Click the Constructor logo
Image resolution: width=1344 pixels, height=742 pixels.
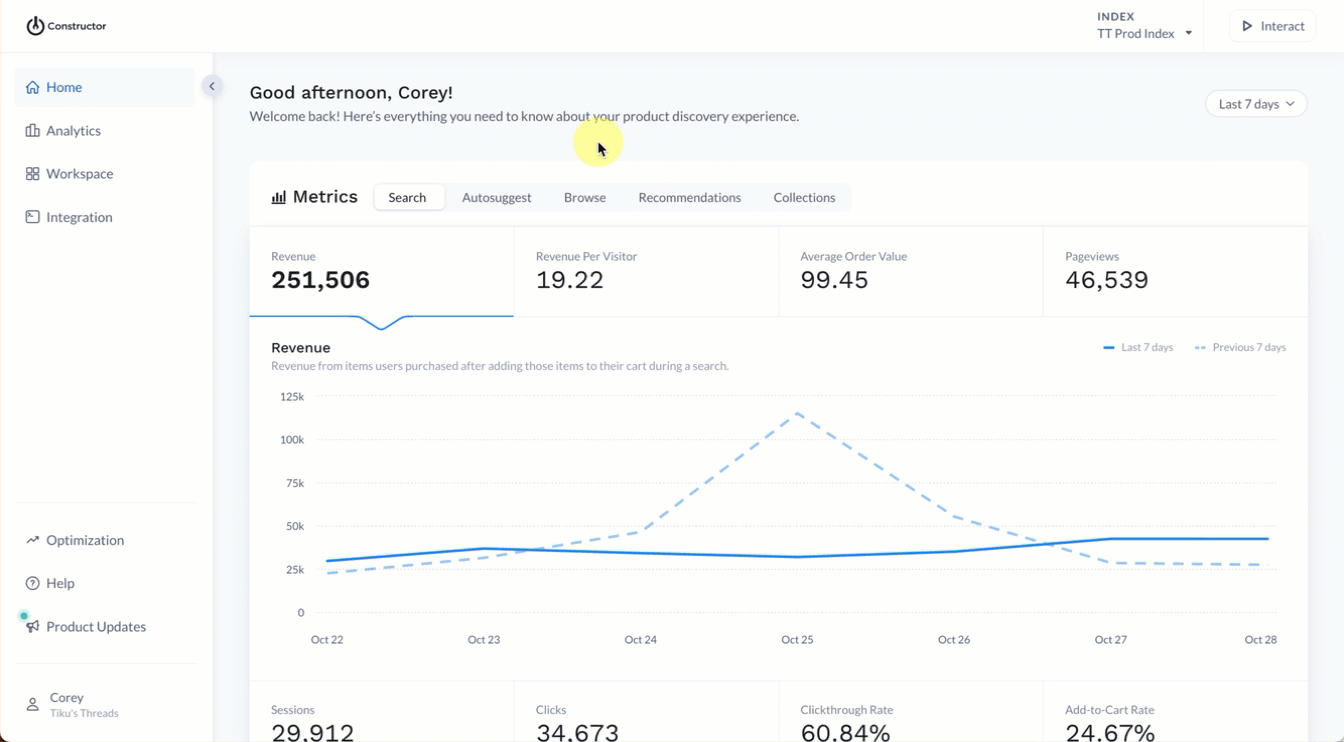(x=66, y=26)
